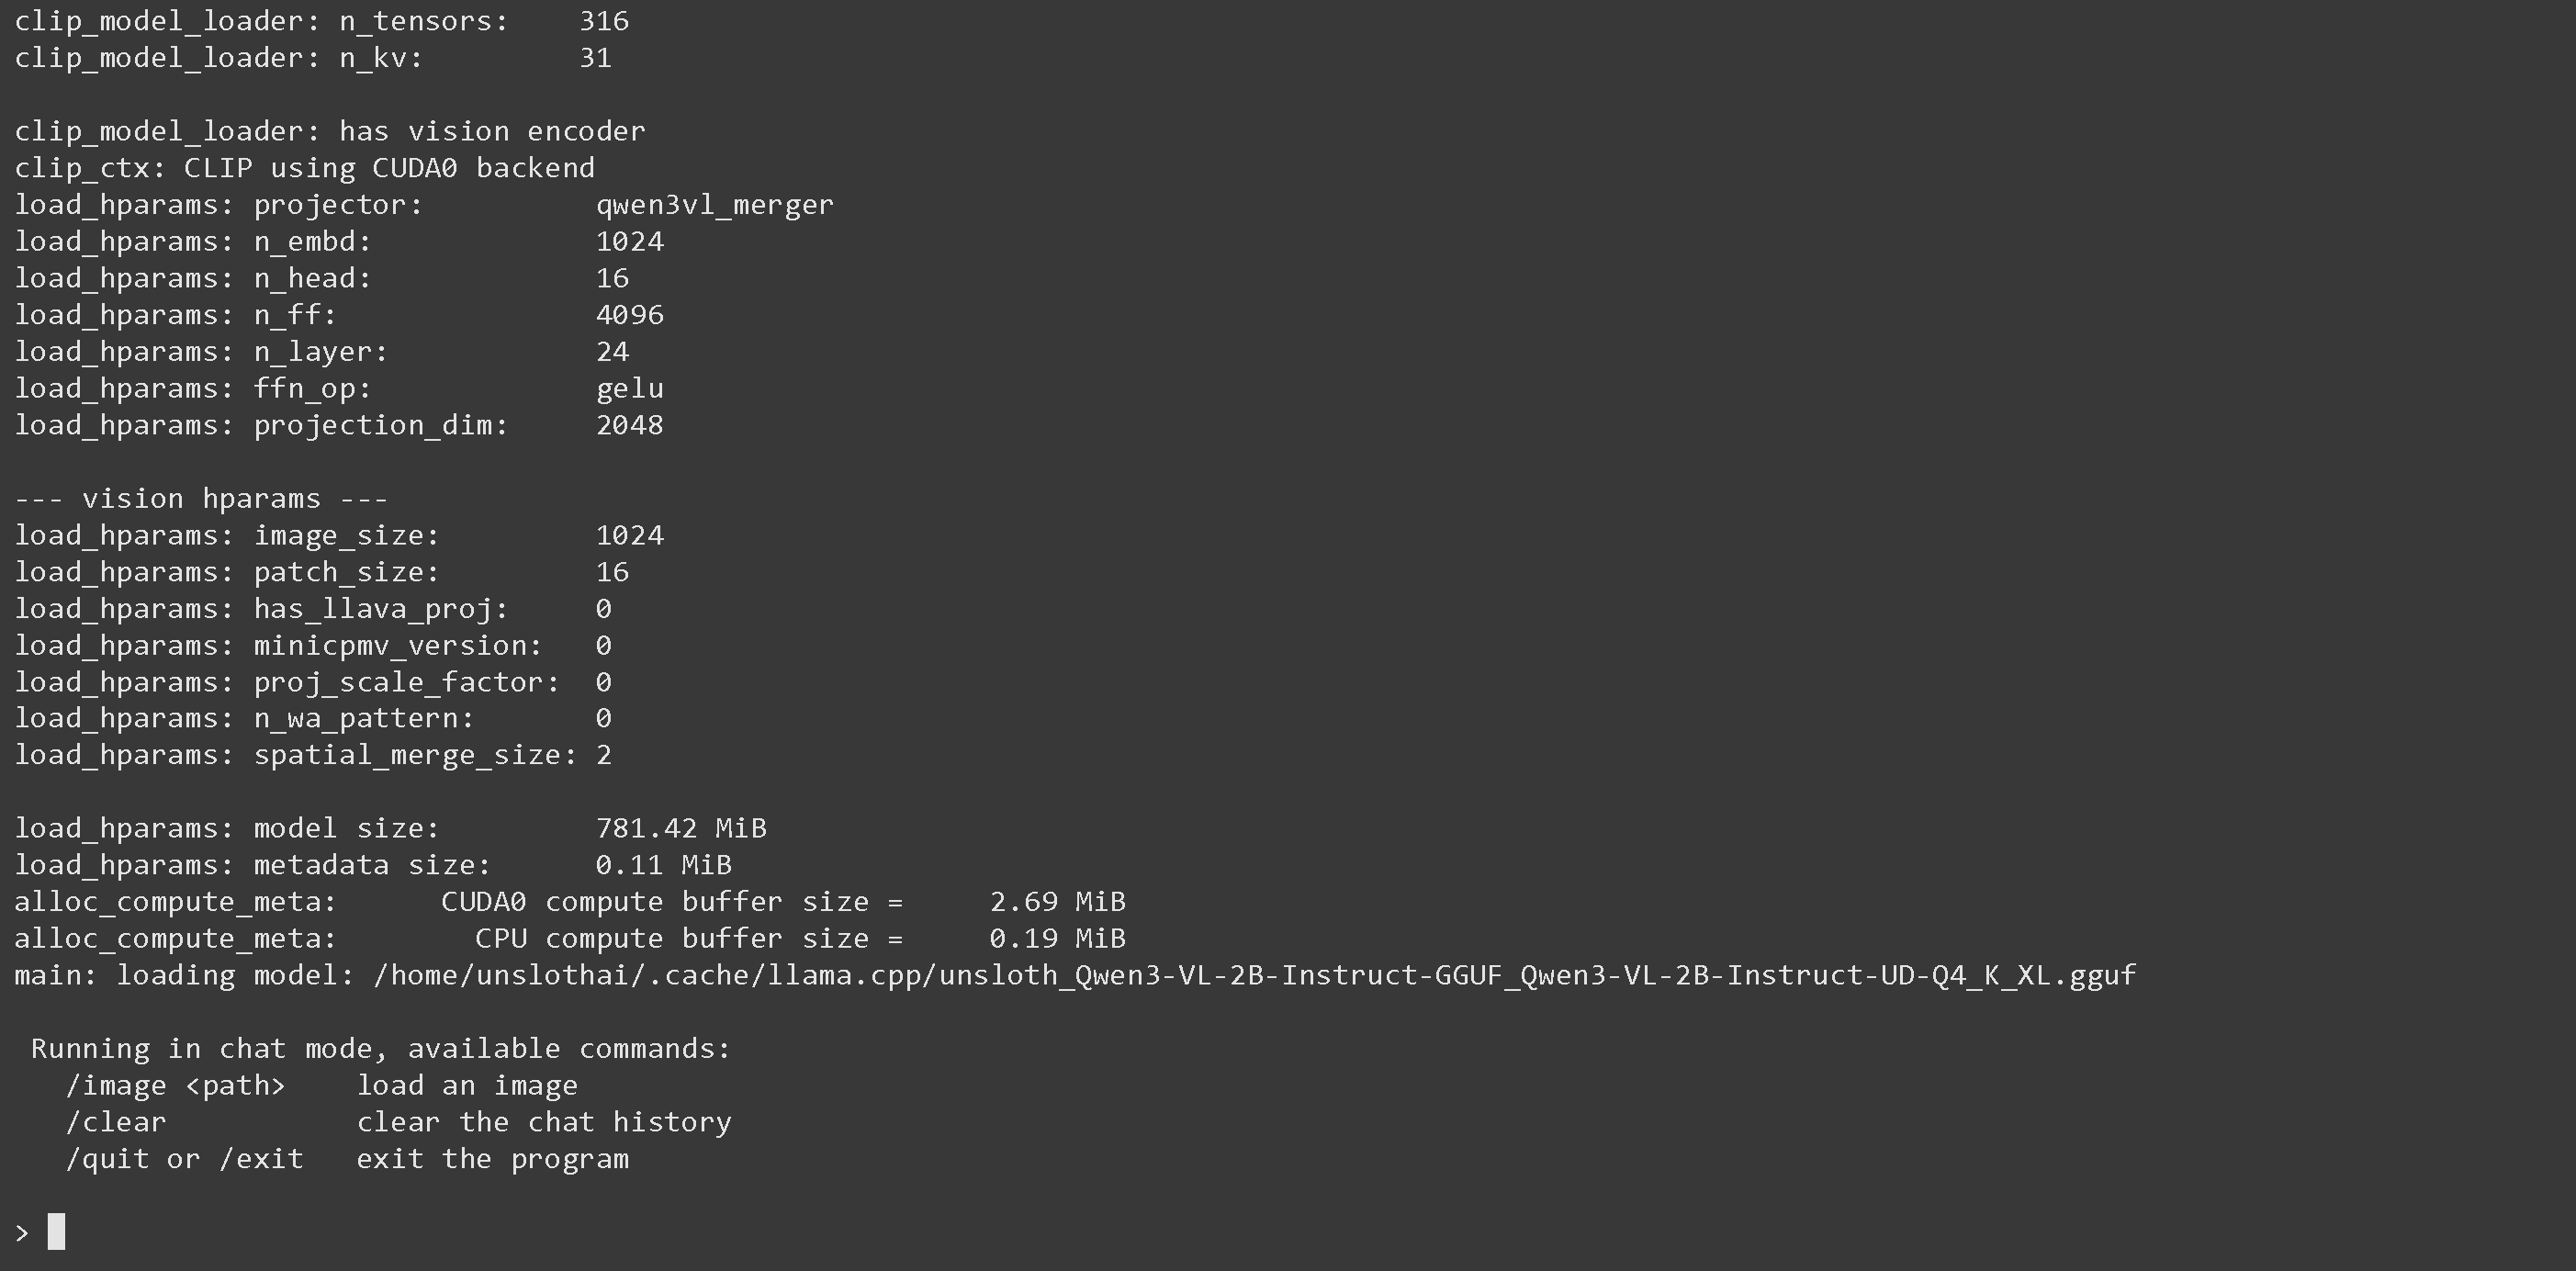Click the 'spatial_merge_size' parameter label
This screenshot has height=1271, width=2576.
[415, 756]
